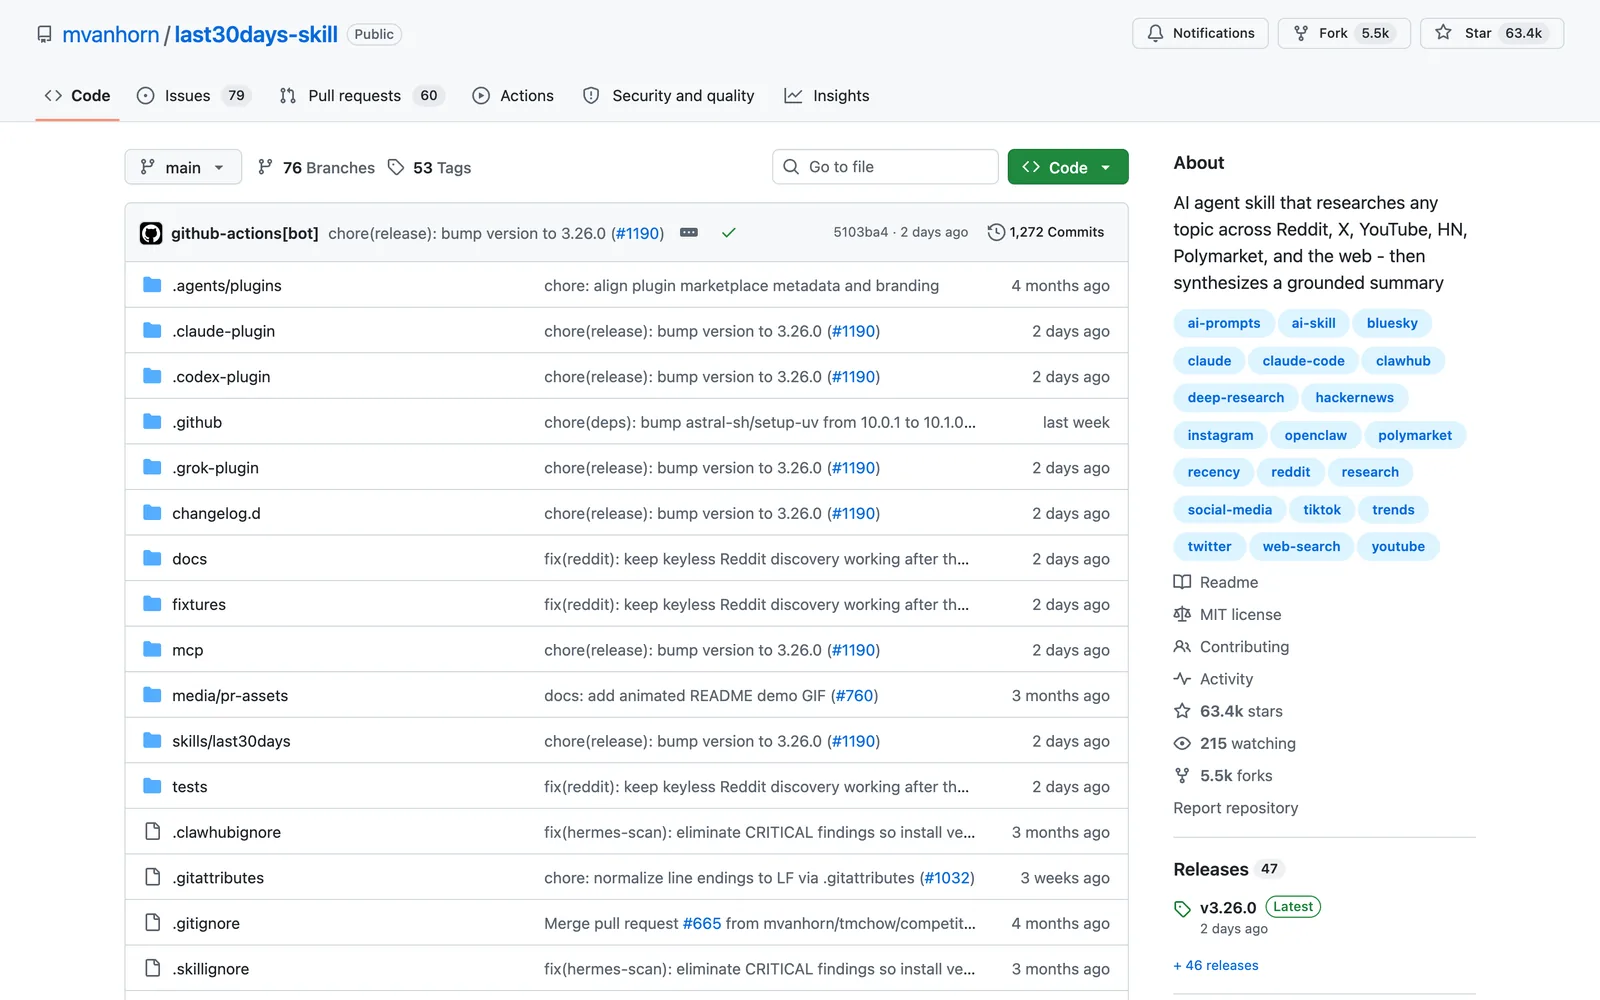Open the skills/last30days folder
Image resolution: width=1600 pixels, height=1000 pixels.
tap(231, 741)
